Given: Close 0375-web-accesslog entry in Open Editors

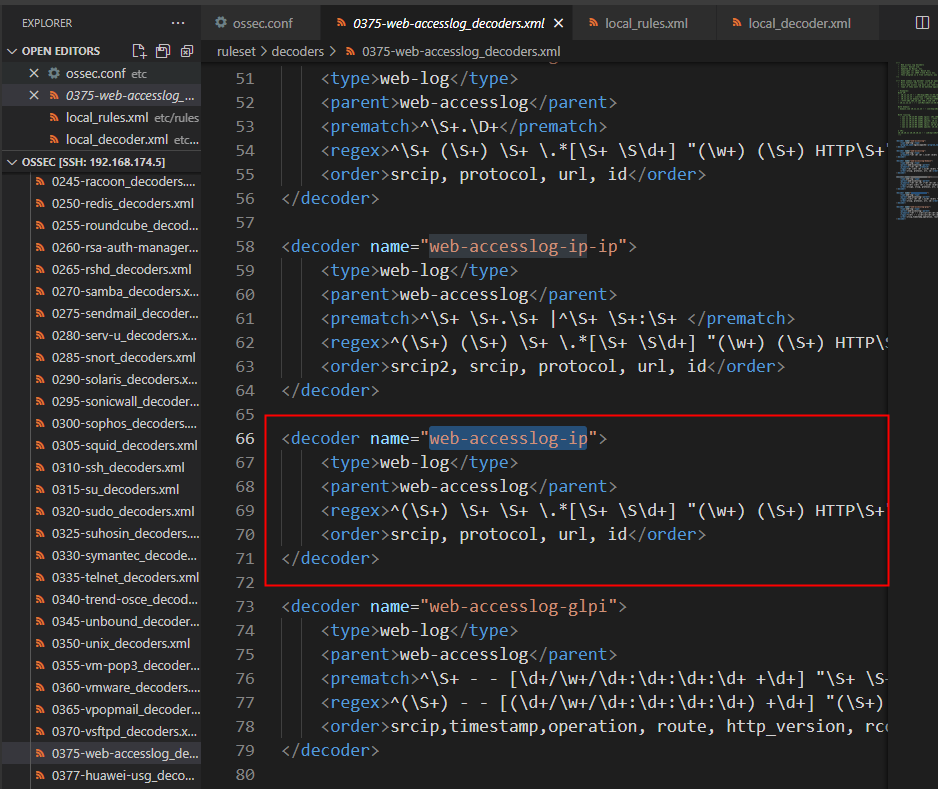Looking at the screenshot, I should (x=34, y=95).
